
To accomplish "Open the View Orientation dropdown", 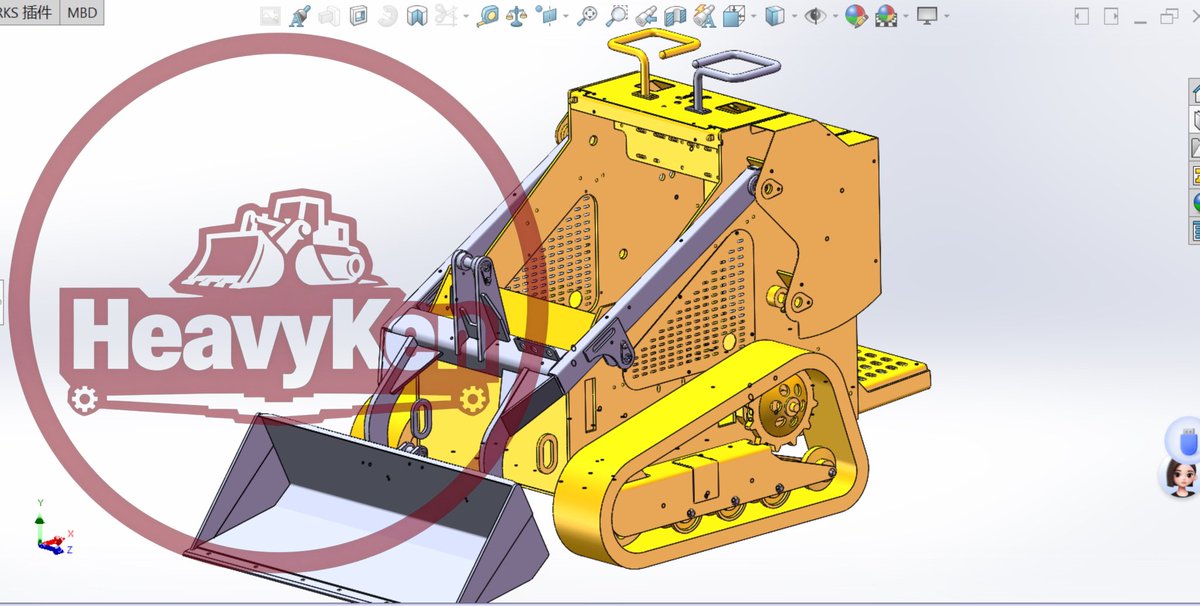I will pos(752,15).
